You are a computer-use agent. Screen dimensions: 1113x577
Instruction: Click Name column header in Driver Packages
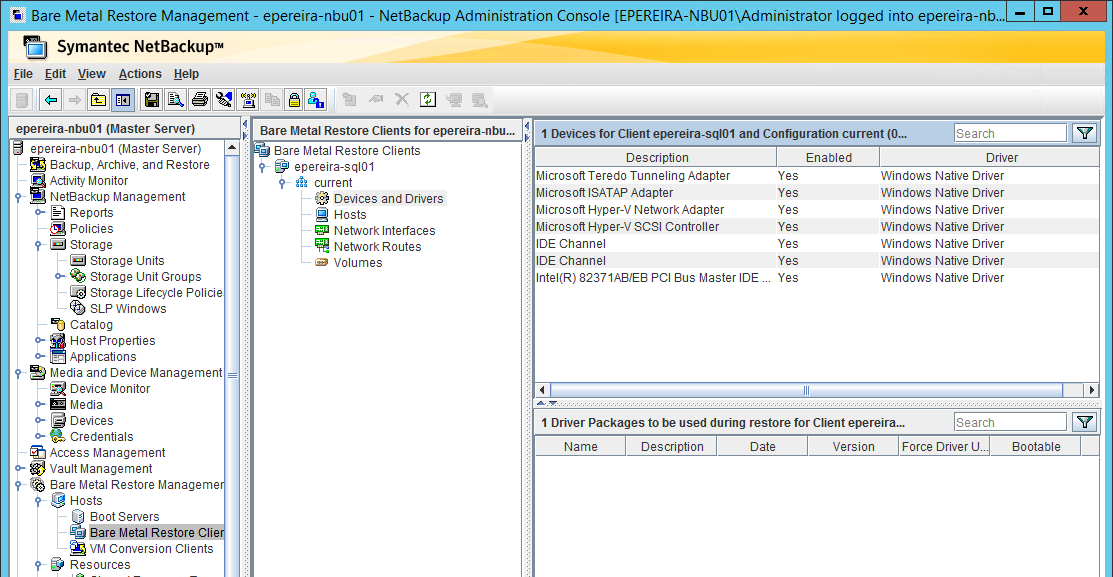(x=581, y=446)
